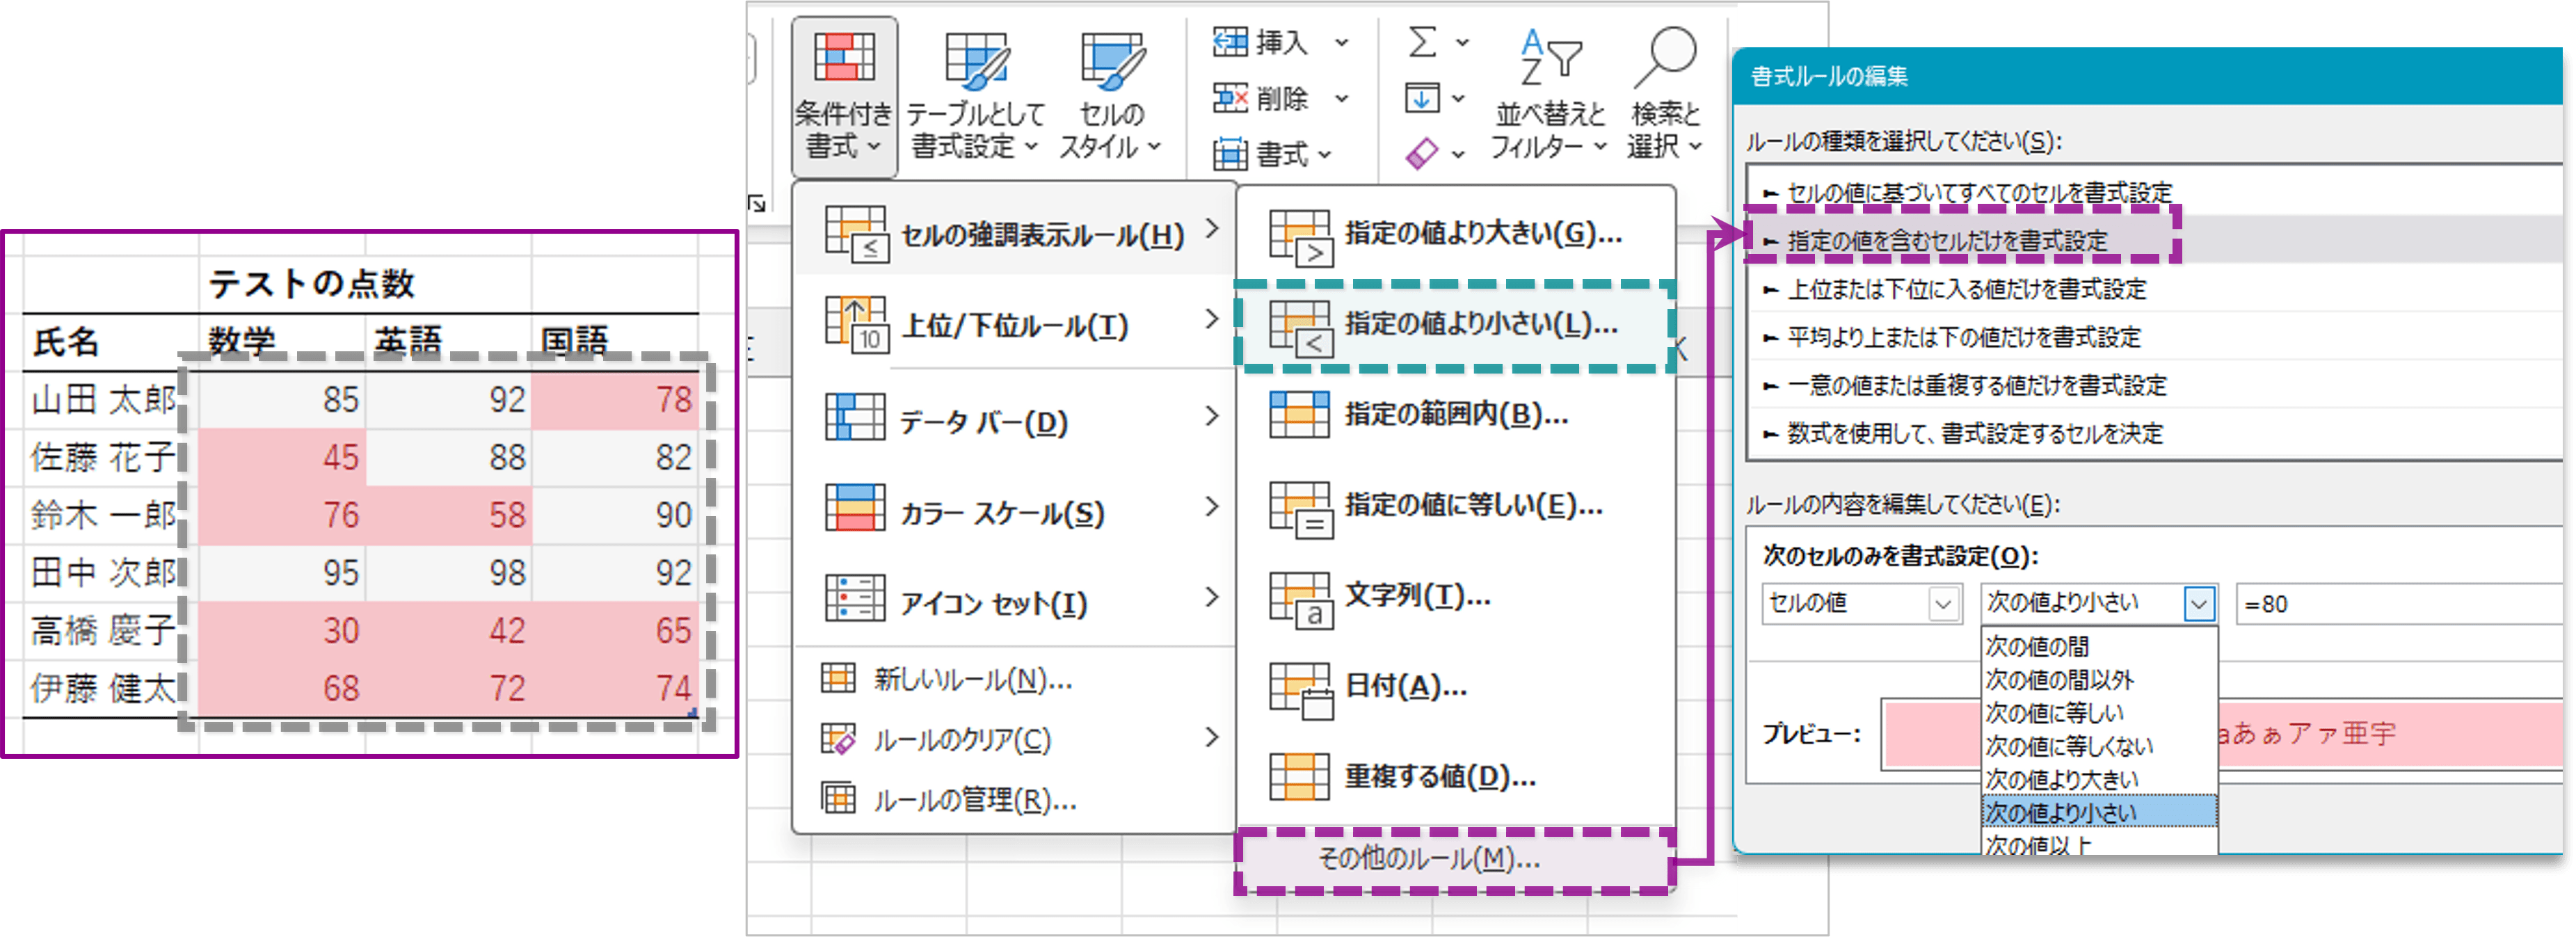2576x937 pixels.
Task: Select テーブルとして書式設定 in the ribbon
Action: click(975, 95)
